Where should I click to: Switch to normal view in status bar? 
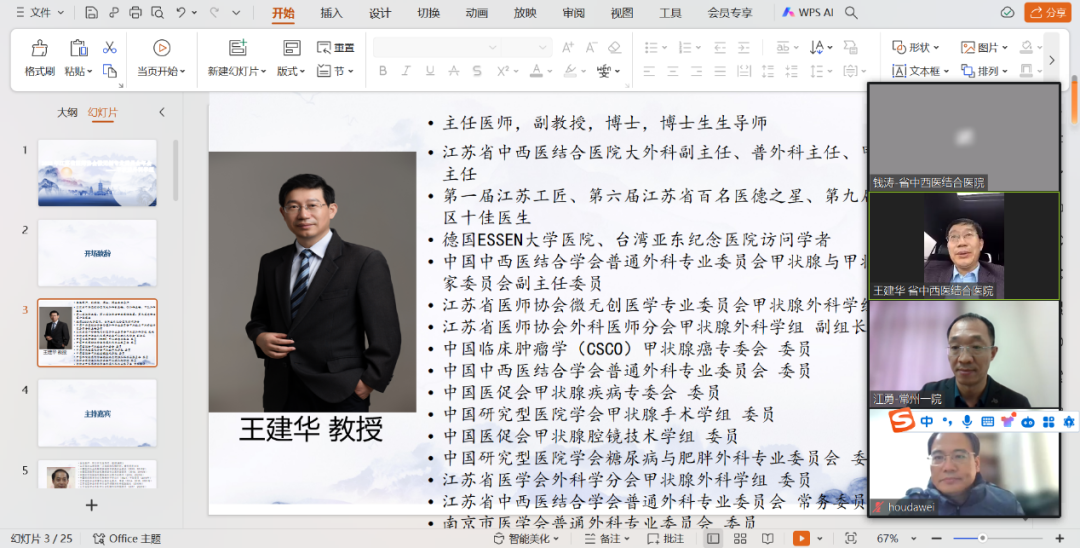pos(712,538)
